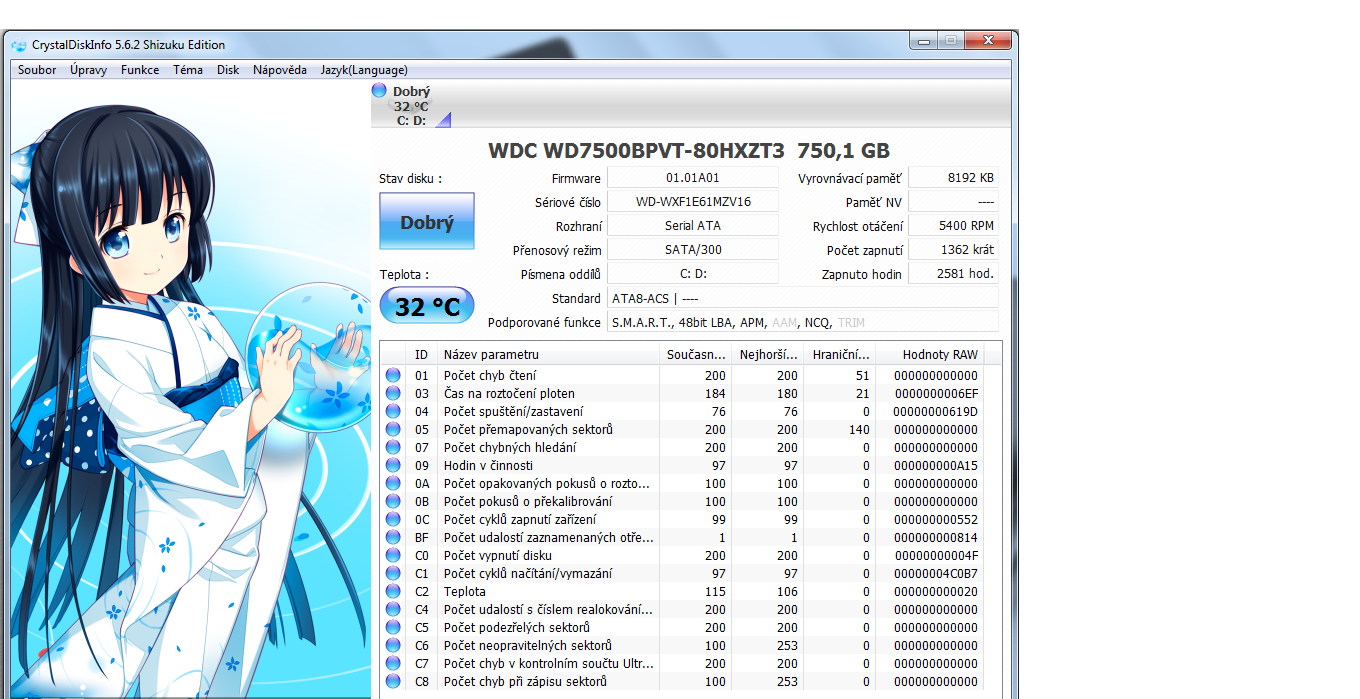Click status orb for Čas na roztočení ploten
Screen dimensions: 1360x699
pyautogui.click(x=393, y=393)
